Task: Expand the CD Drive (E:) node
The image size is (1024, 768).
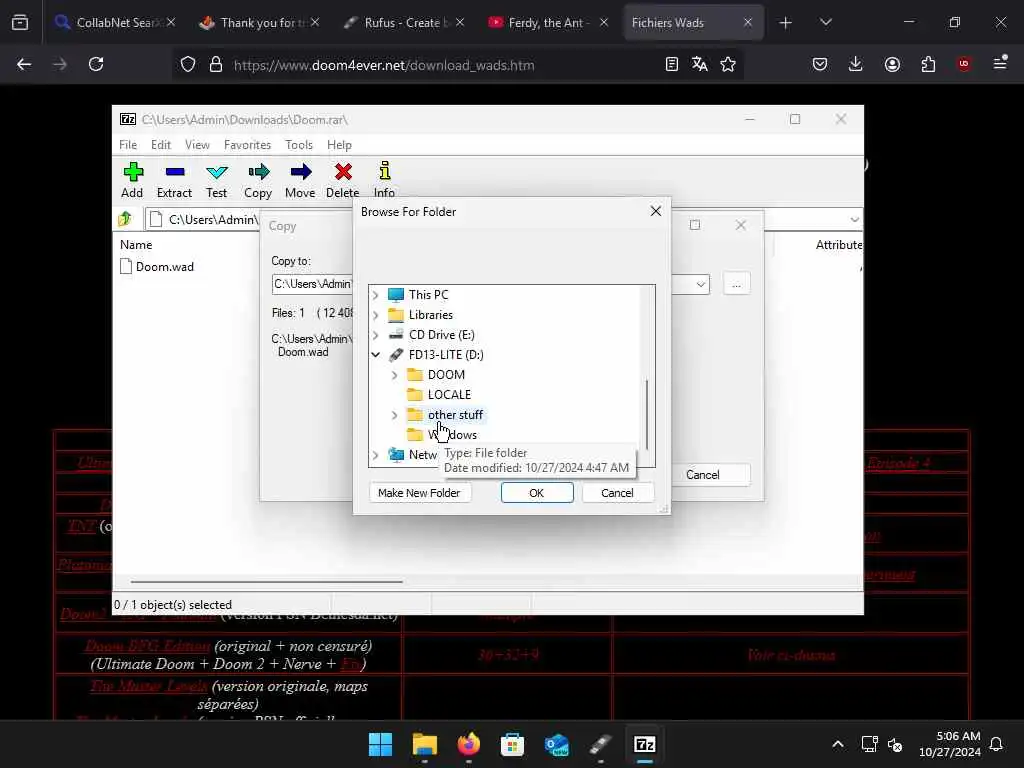Action: (376, 335)
